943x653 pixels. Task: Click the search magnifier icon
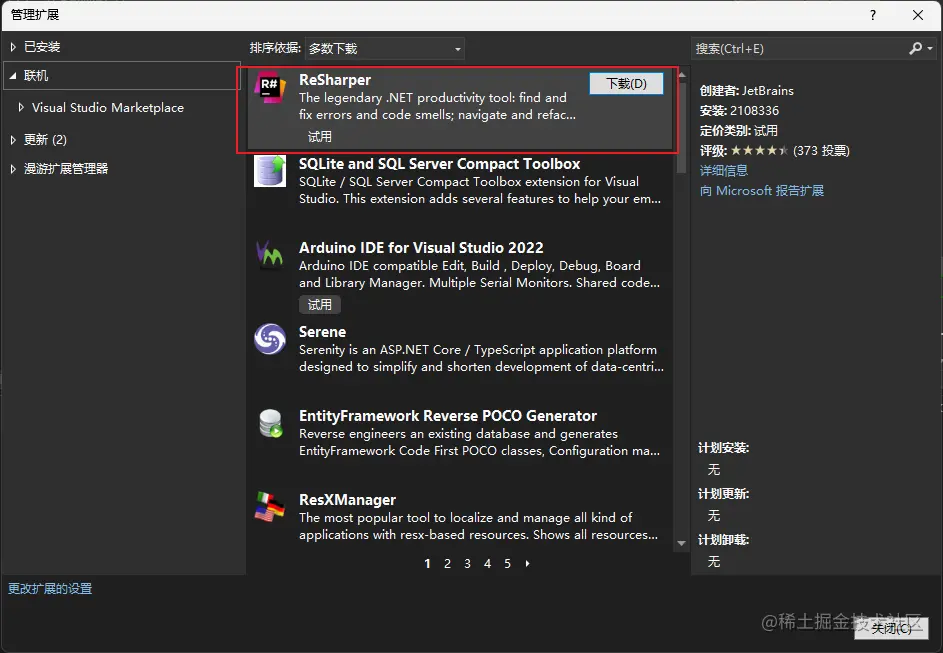(915, 48)
